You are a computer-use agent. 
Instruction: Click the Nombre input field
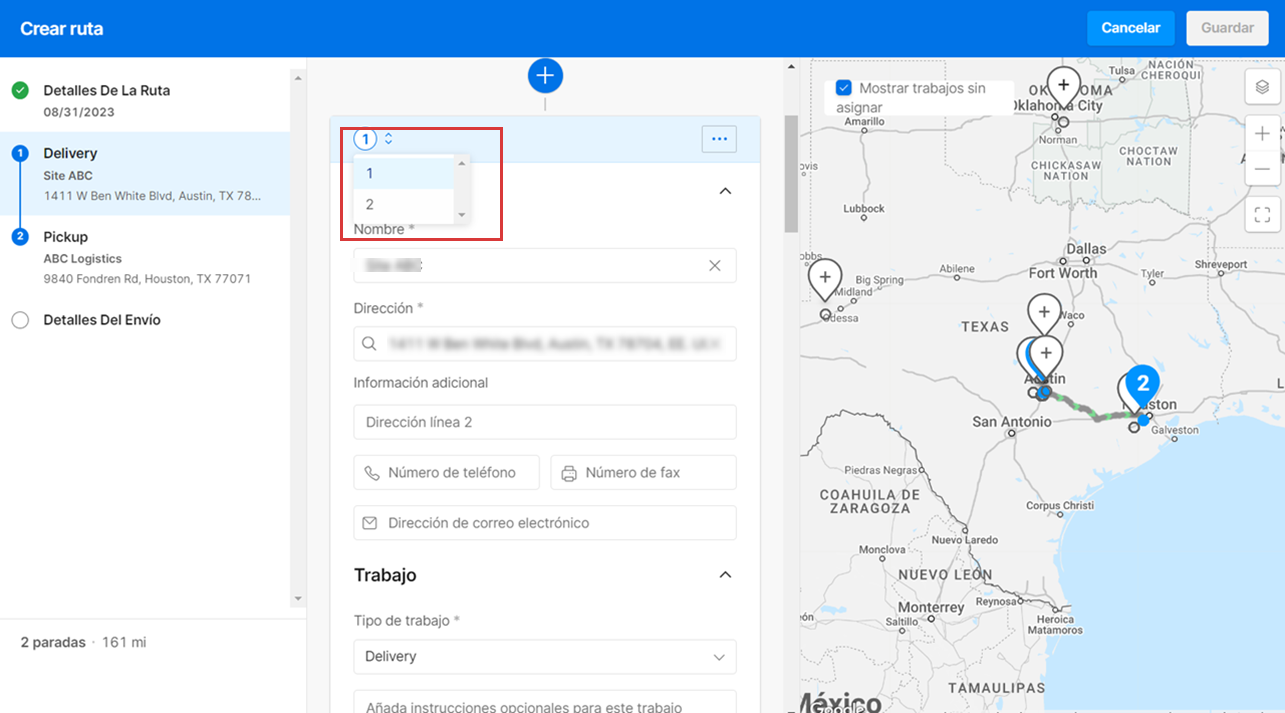(x=545, y=266)
